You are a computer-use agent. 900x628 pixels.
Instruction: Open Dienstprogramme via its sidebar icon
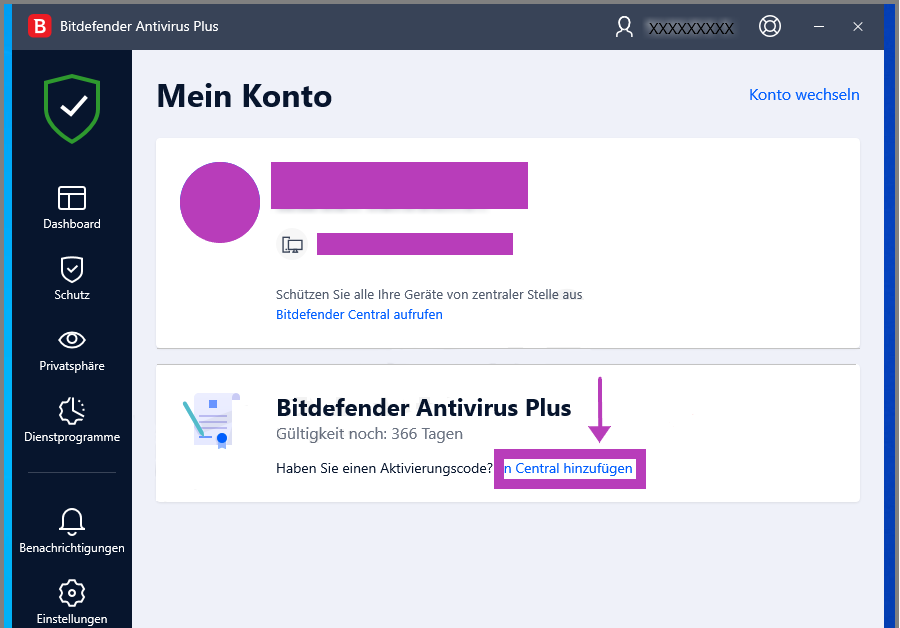click(x=71, y=410)
